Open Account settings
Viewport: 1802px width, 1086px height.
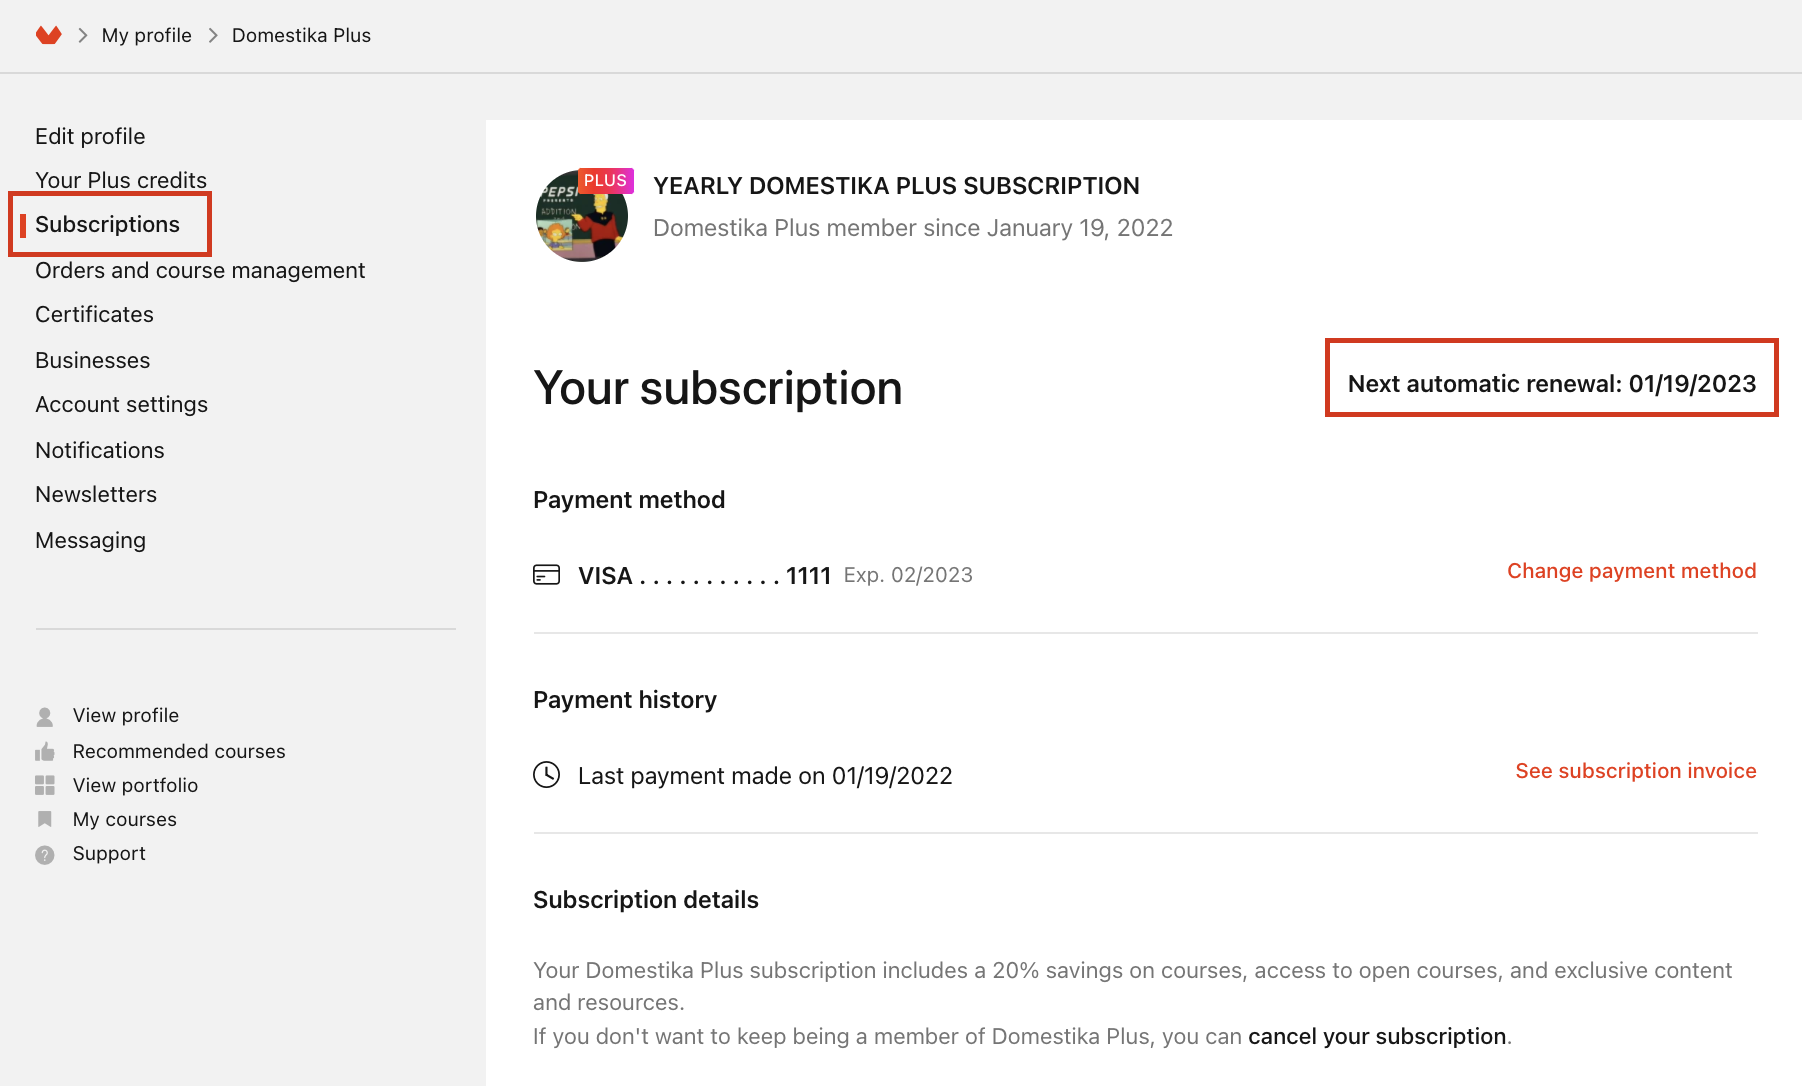pyautogui.click(x=121, y=404)
